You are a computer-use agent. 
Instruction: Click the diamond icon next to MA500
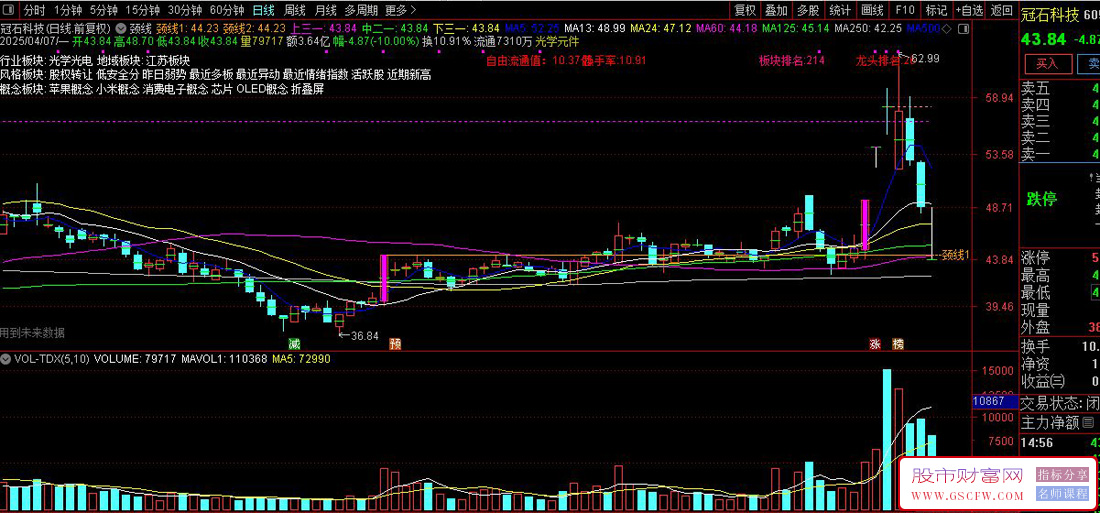coord(947,29)
